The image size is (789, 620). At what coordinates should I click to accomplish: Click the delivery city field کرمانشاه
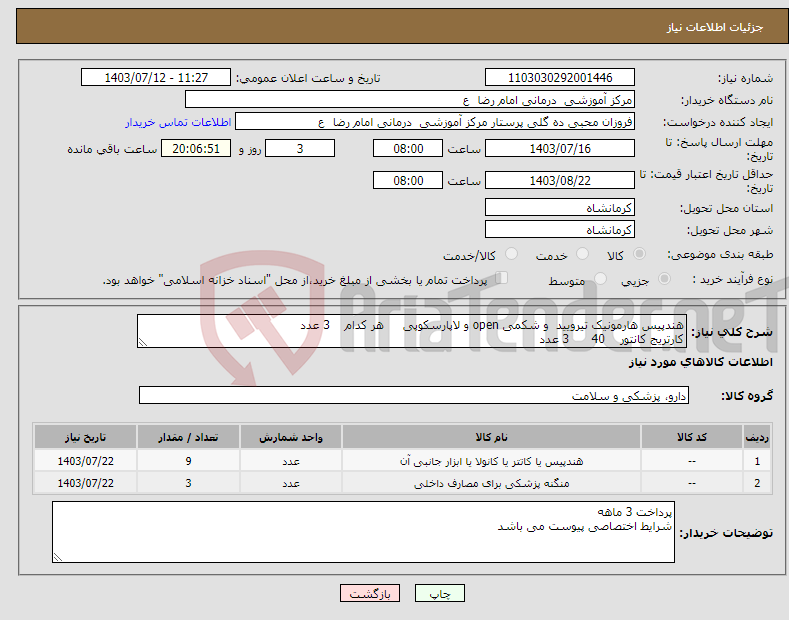pyautogui.click(x=560, y=229)
